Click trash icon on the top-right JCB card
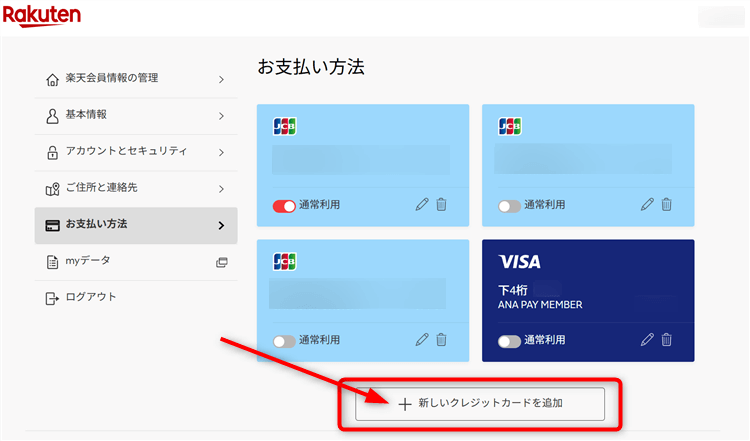The width and height of the screenshot is (750, 441). tap(666, 205)
